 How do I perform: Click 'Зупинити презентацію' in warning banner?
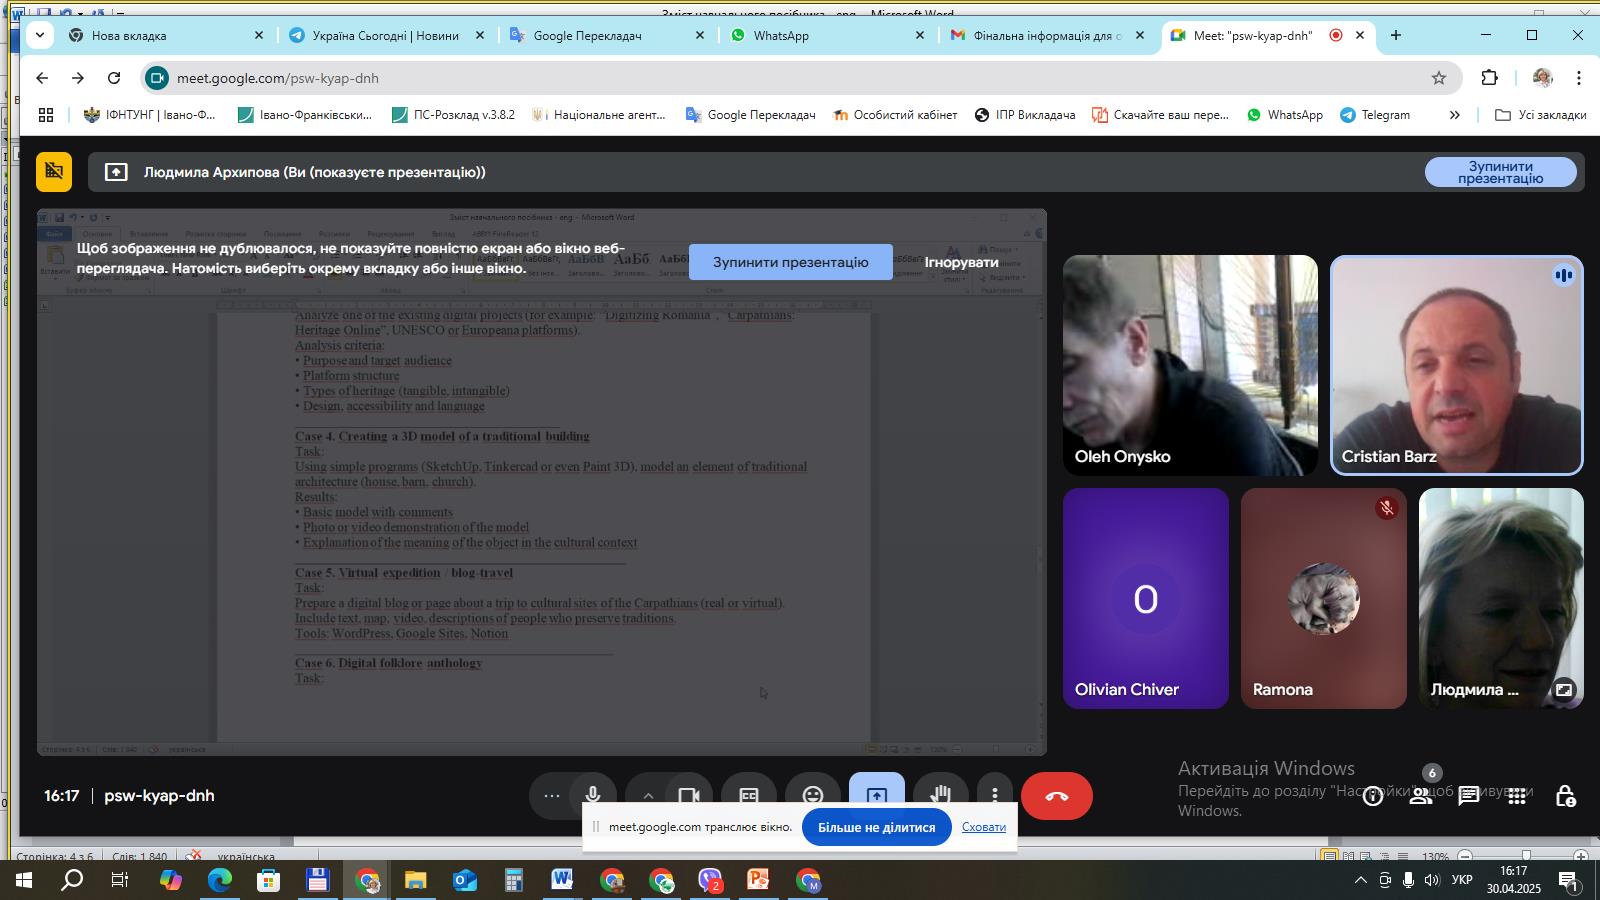coord(791,262)
